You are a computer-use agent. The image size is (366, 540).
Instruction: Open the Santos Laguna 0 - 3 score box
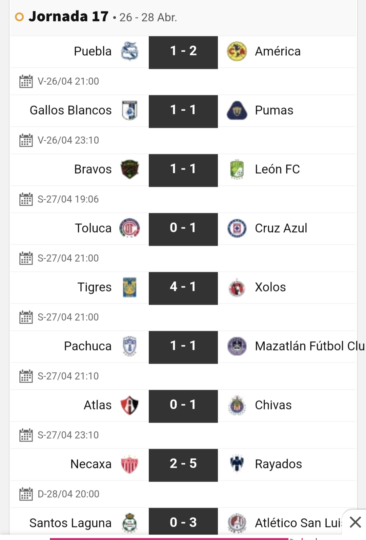[183, 521]
